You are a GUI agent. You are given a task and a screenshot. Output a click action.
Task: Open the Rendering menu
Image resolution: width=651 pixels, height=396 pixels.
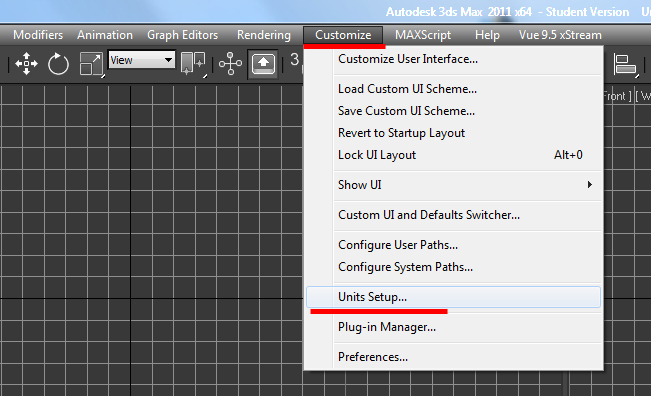click(264, 35)
